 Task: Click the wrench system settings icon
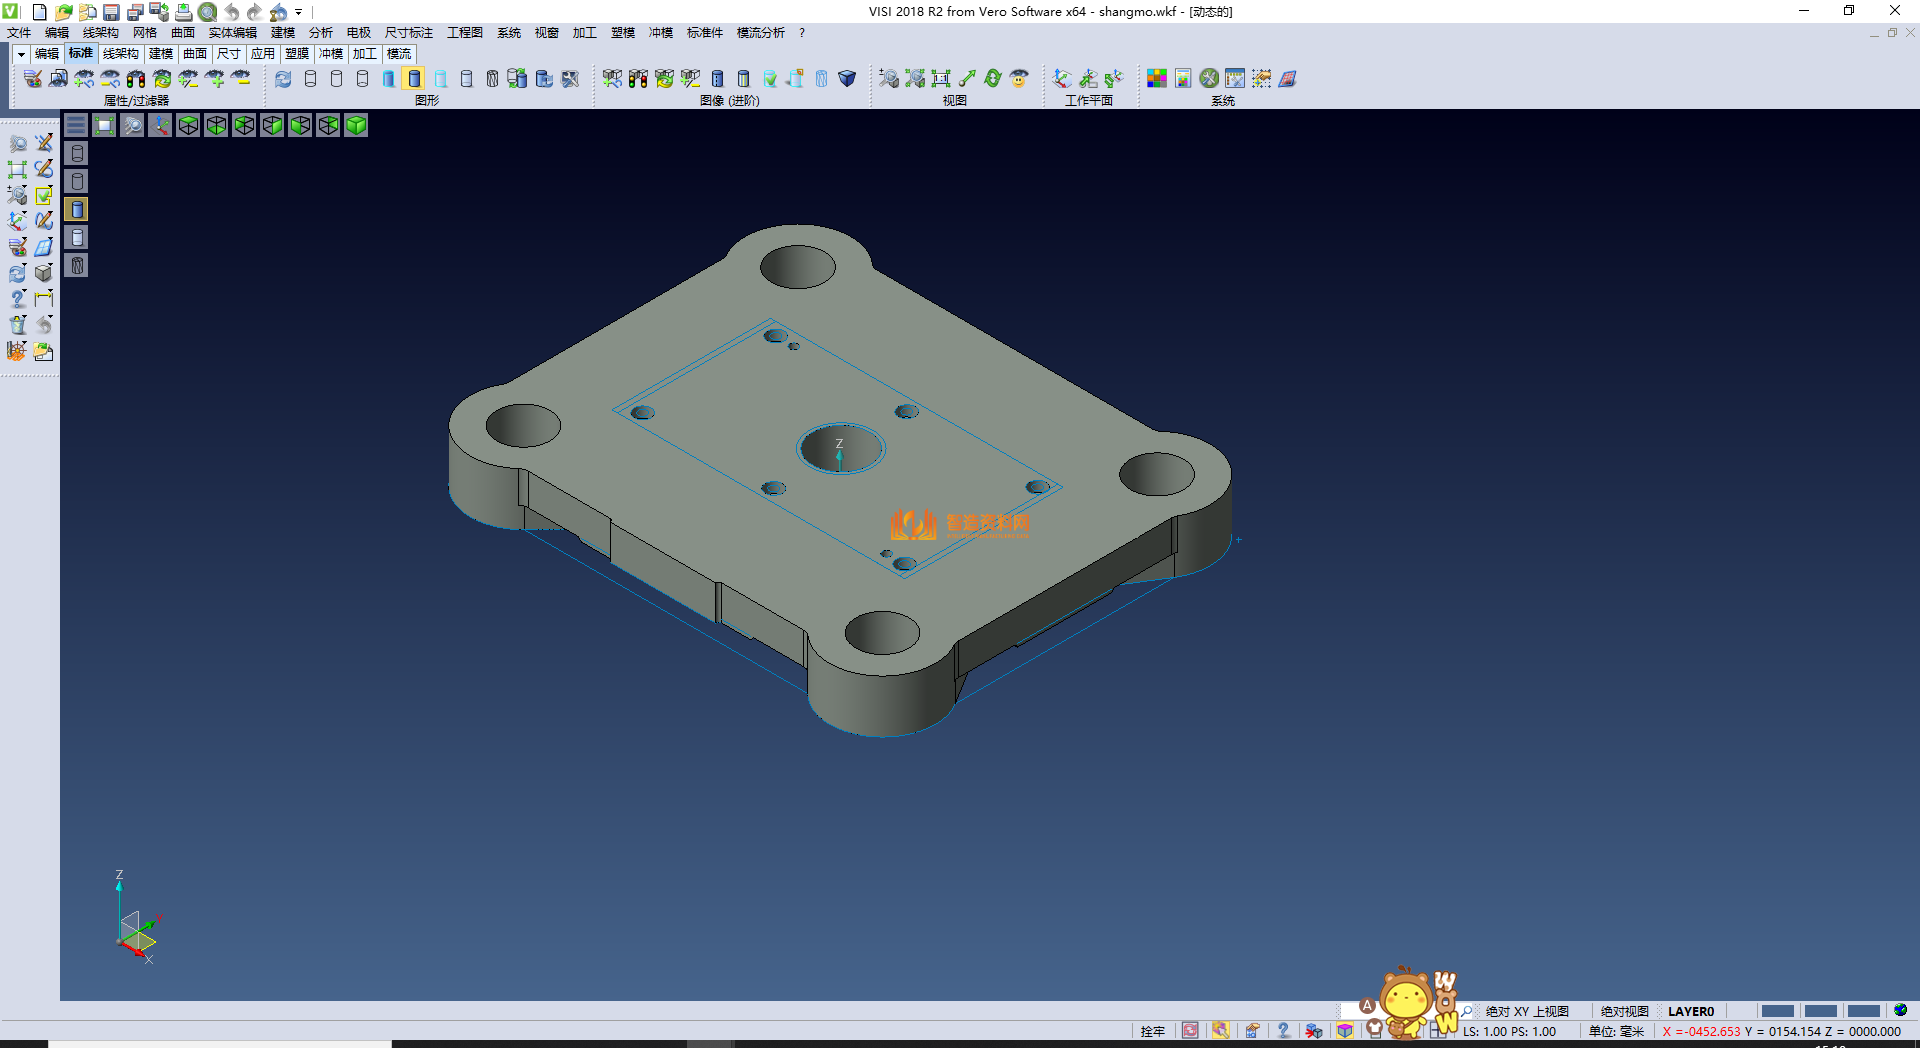pyautogui.click(x=1209, y=79)
